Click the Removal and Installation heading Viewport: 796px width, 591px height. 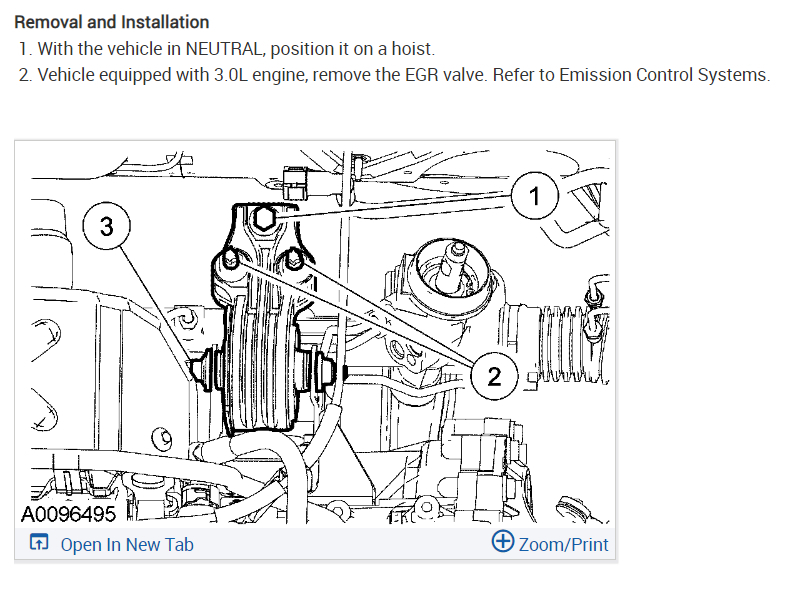112,22
